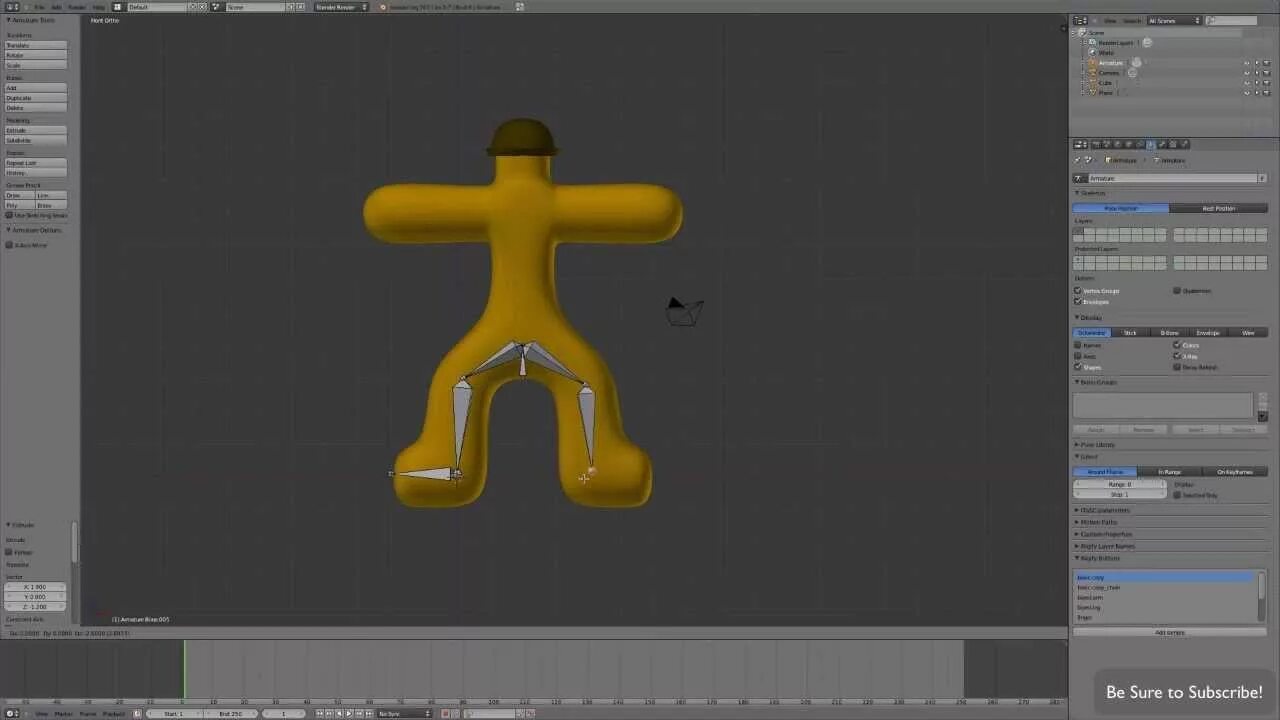Enable the Quaternion deform checkbox
The image size is (1280, 720).
click(1177, 291)
